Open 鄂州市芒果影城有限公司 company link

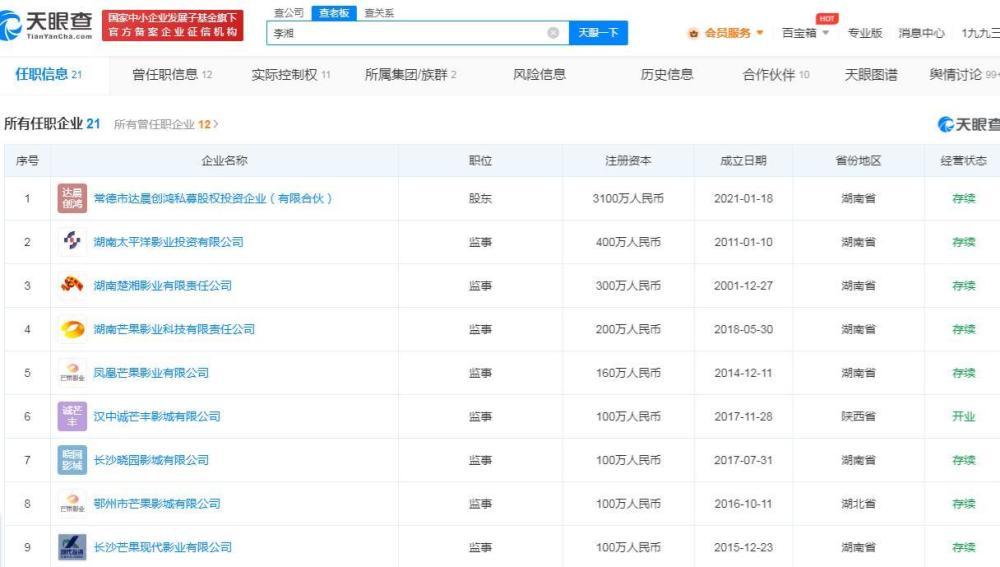157,503
